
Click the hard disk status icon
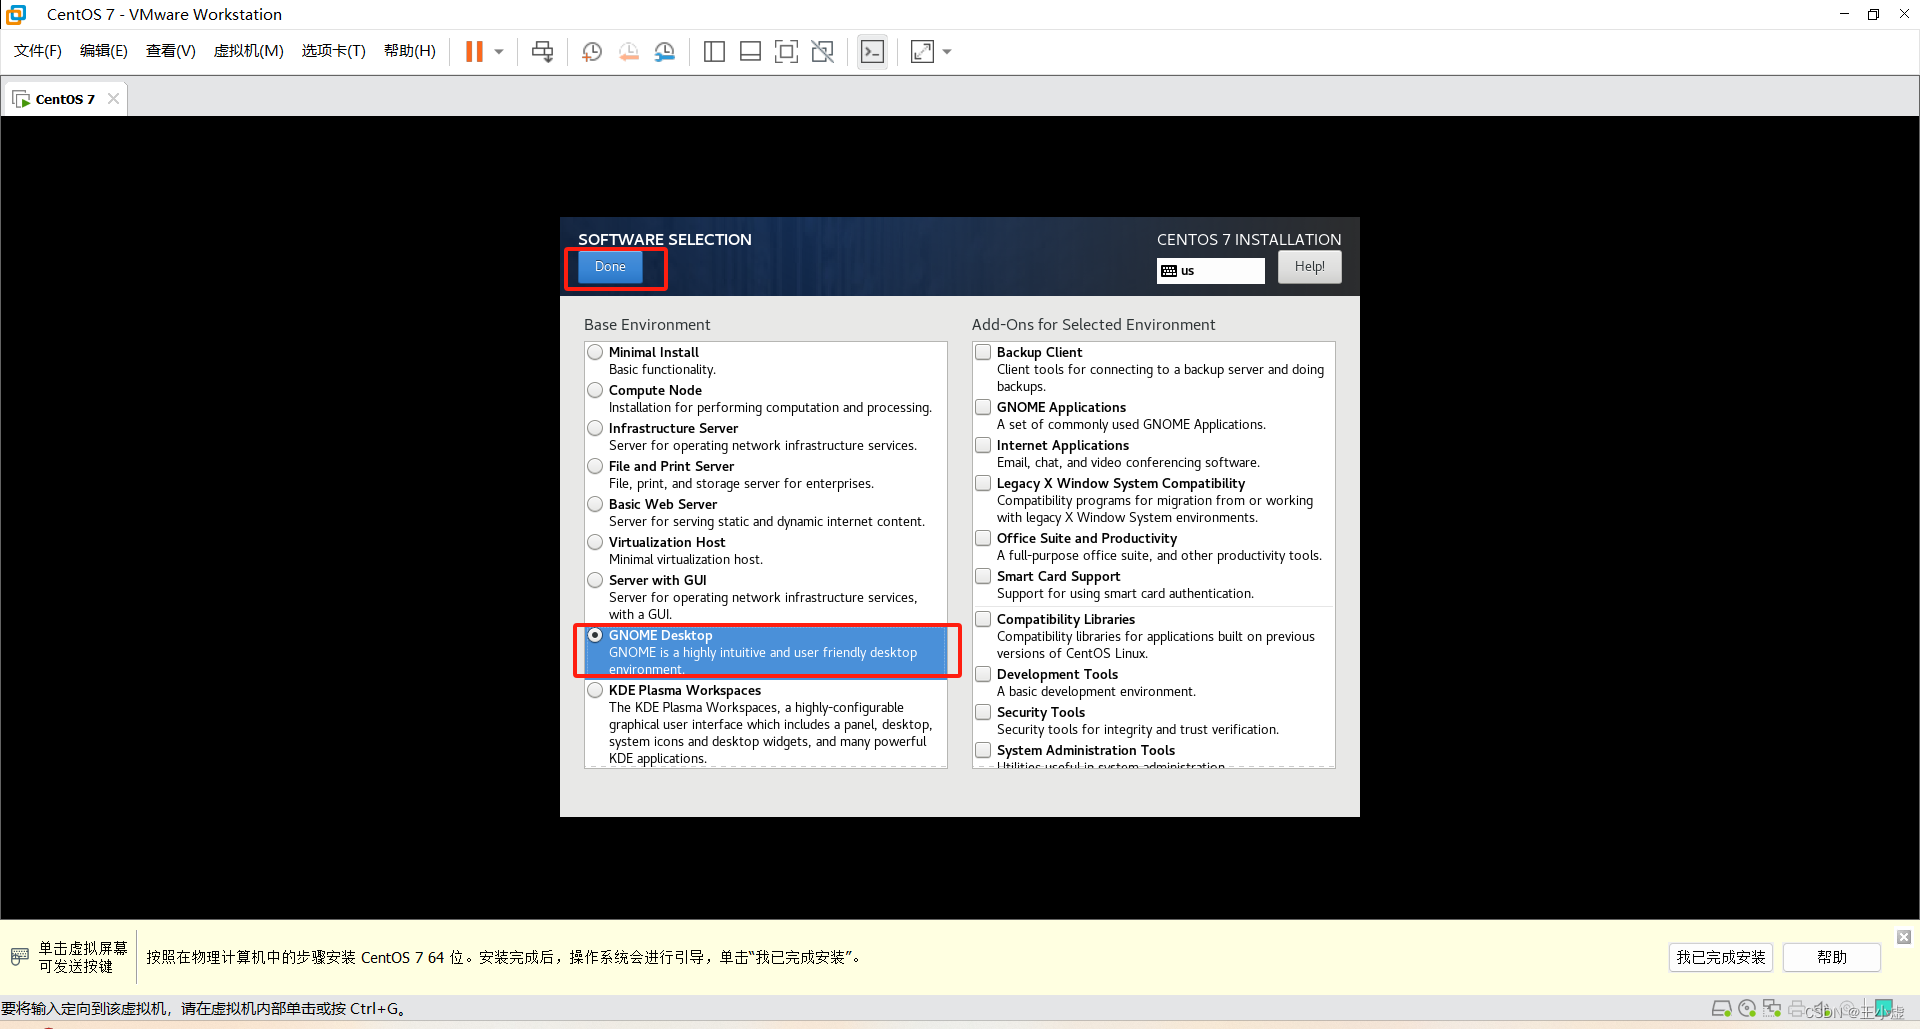tap(1722, 1009)
